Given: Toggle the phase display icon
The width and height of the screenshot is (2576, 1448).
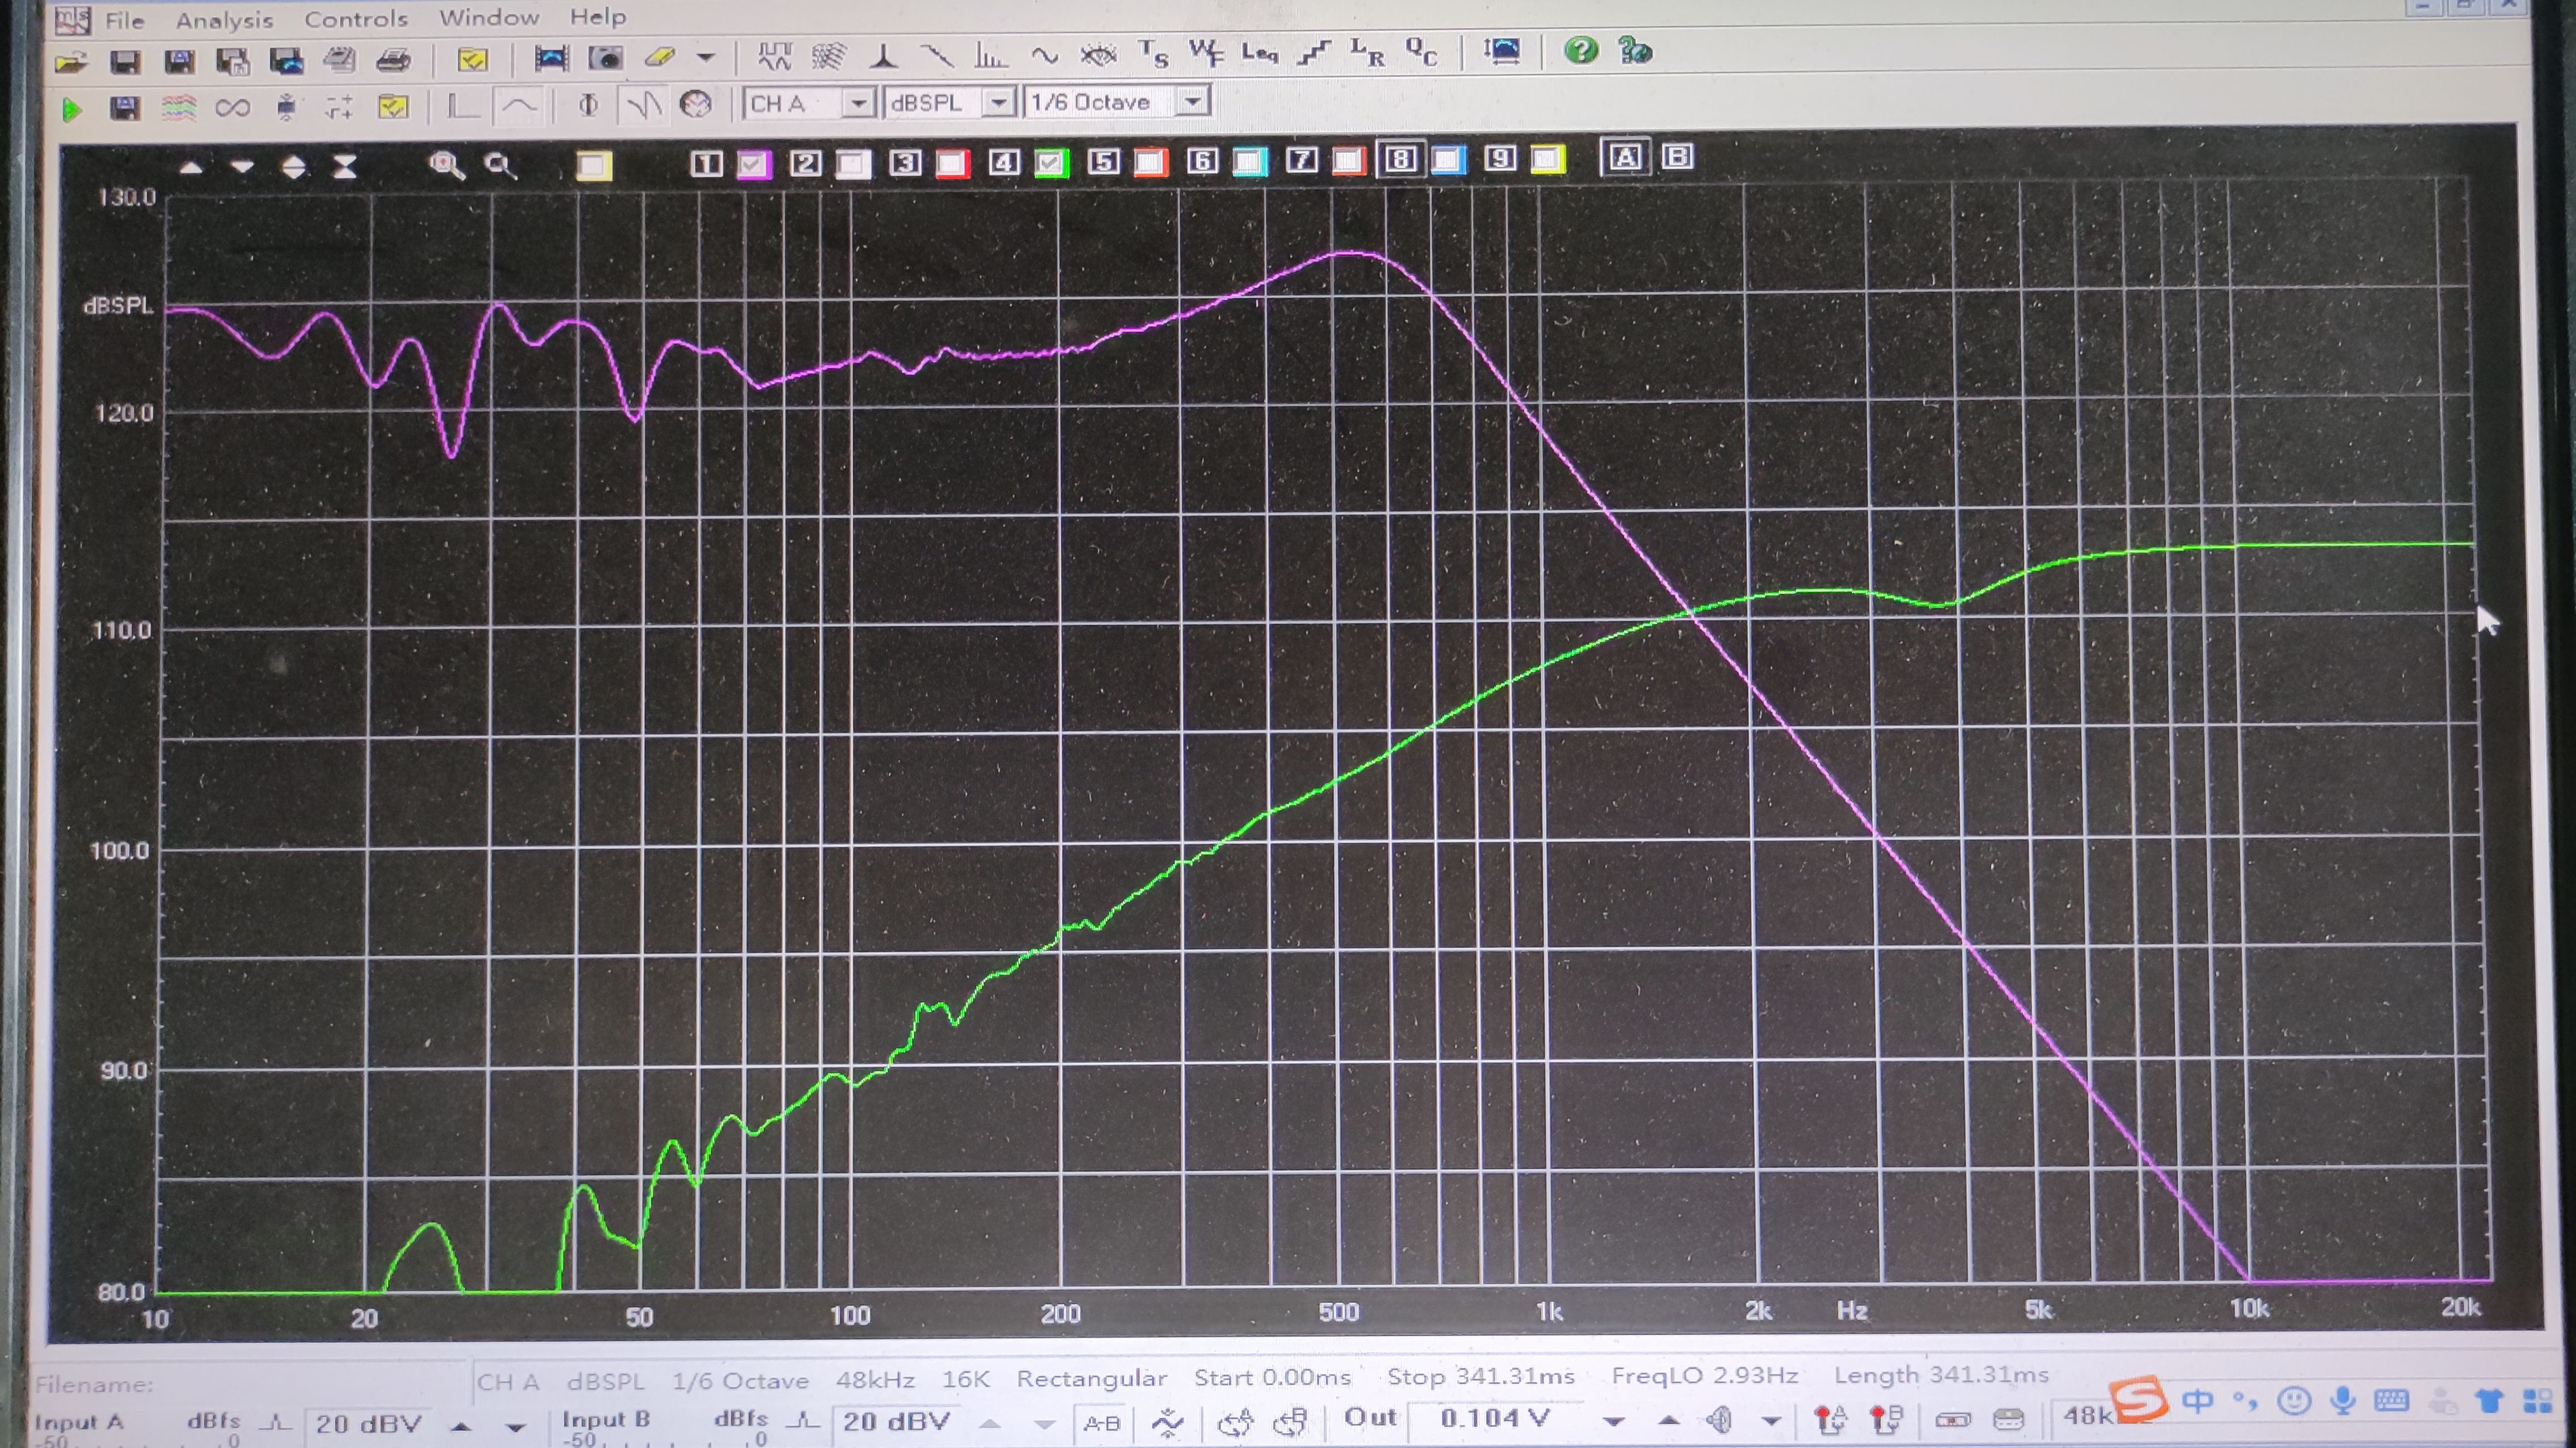Looking at the screenshot, I should (x=588, y=104).
